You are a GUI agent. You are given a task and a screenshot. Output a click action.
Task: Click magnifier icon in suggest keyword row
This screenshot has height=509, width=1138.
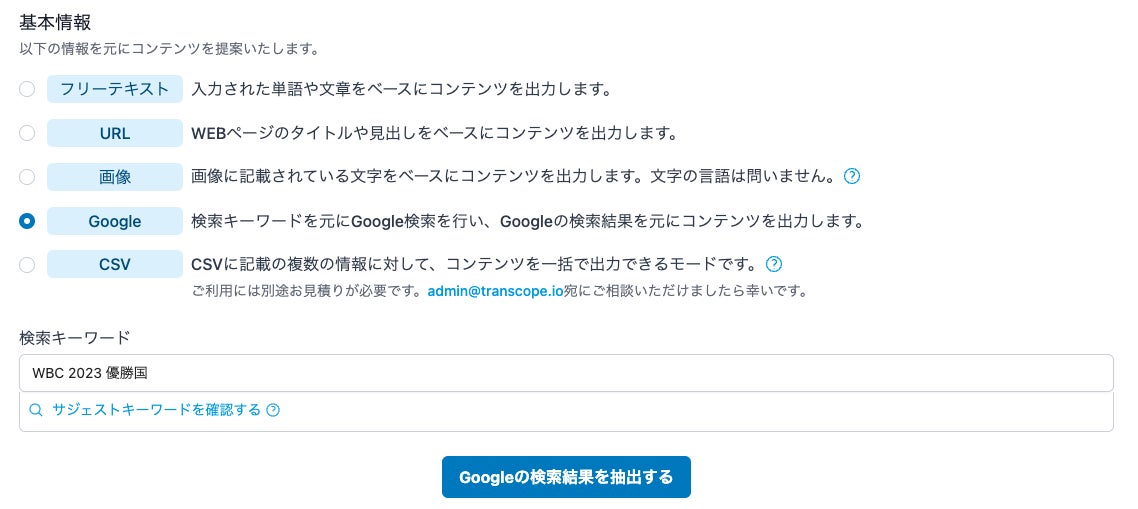[x=36, y=410]
